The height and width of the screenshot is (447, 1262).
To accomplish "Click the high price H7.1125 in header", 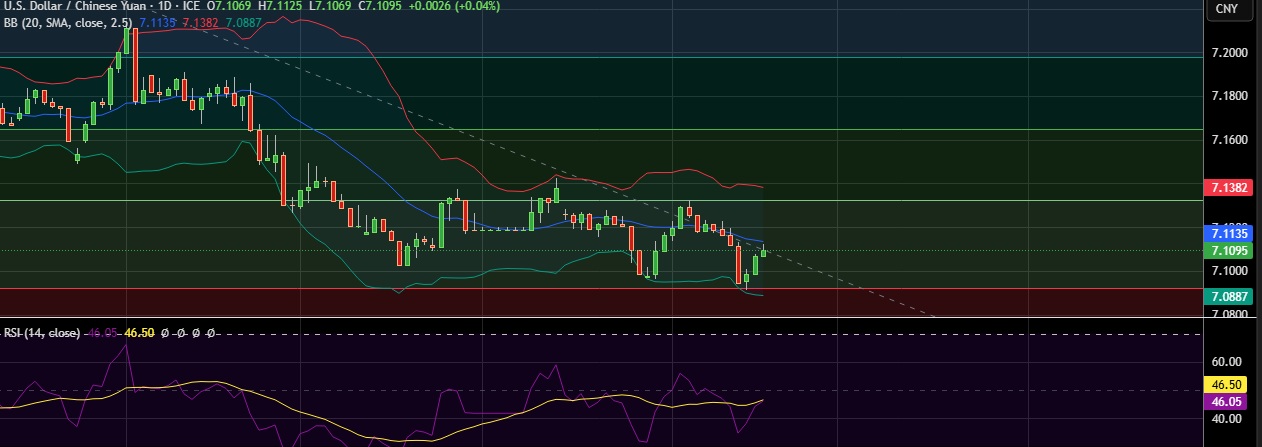I will pyautogui.click(x=279, y=6).
